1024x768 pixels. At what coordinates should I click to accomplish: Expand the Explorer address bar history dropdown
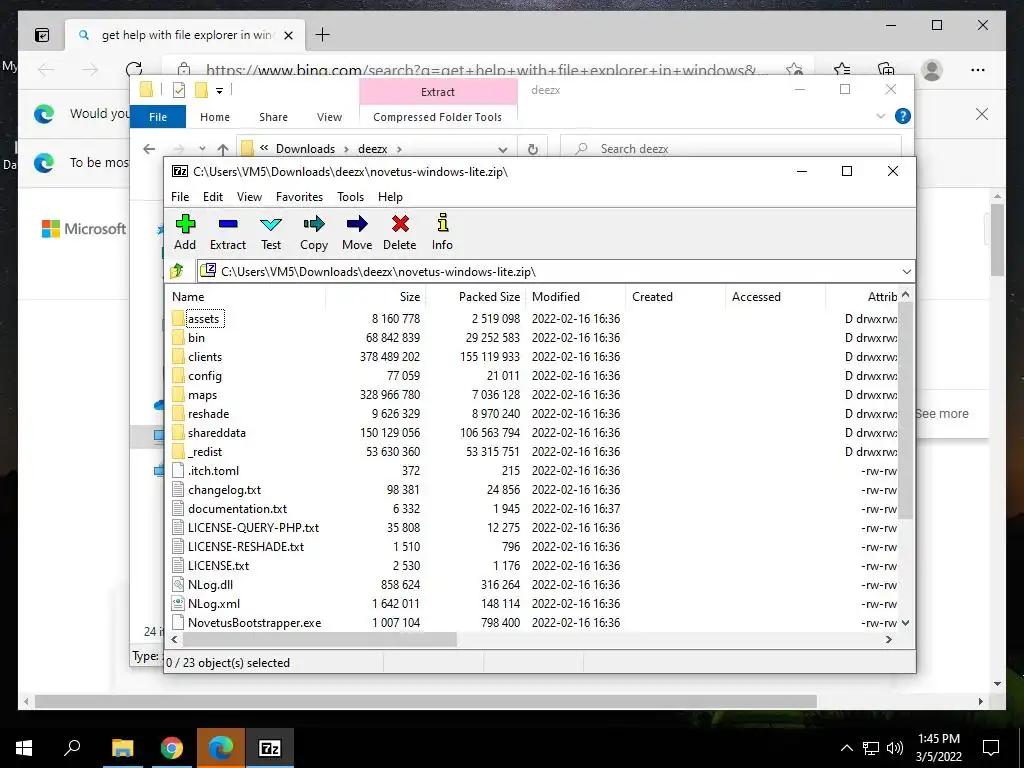pos(502,149)
